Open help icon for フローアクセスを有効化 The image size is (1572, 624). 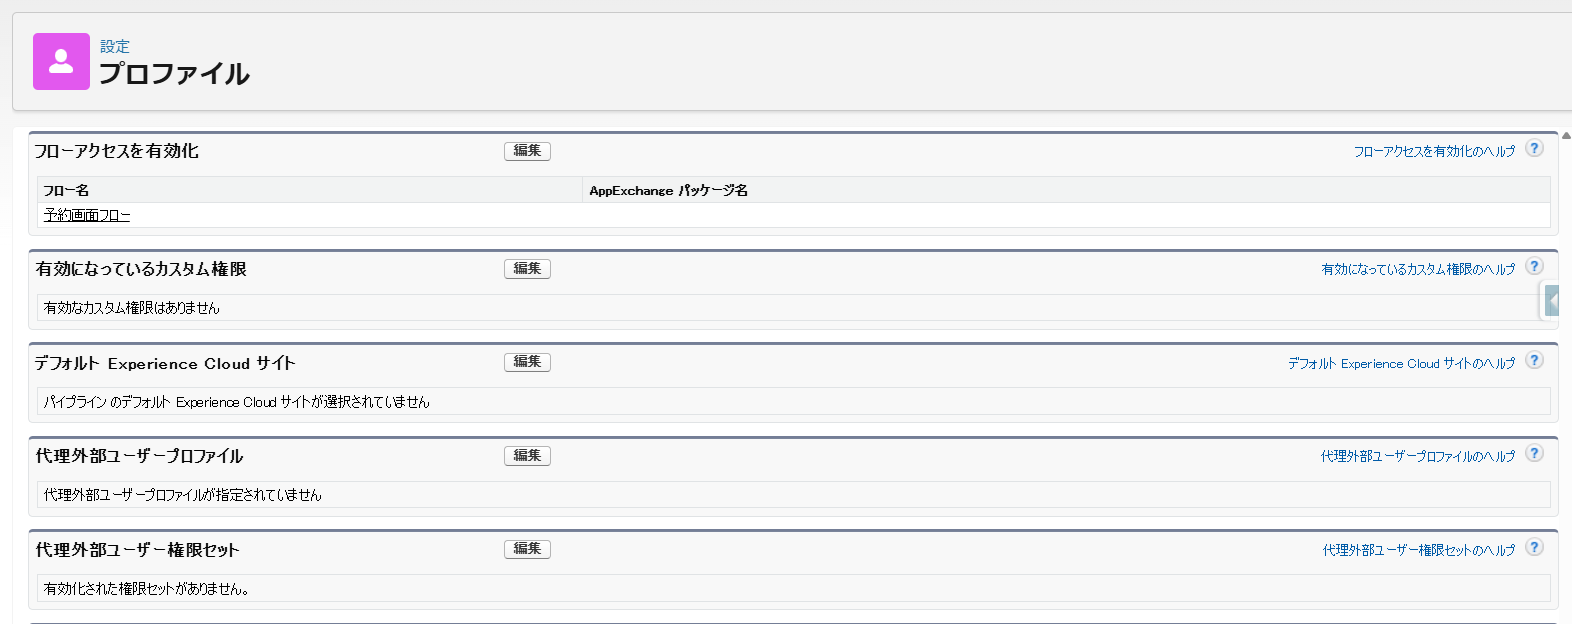(1534, 148)
